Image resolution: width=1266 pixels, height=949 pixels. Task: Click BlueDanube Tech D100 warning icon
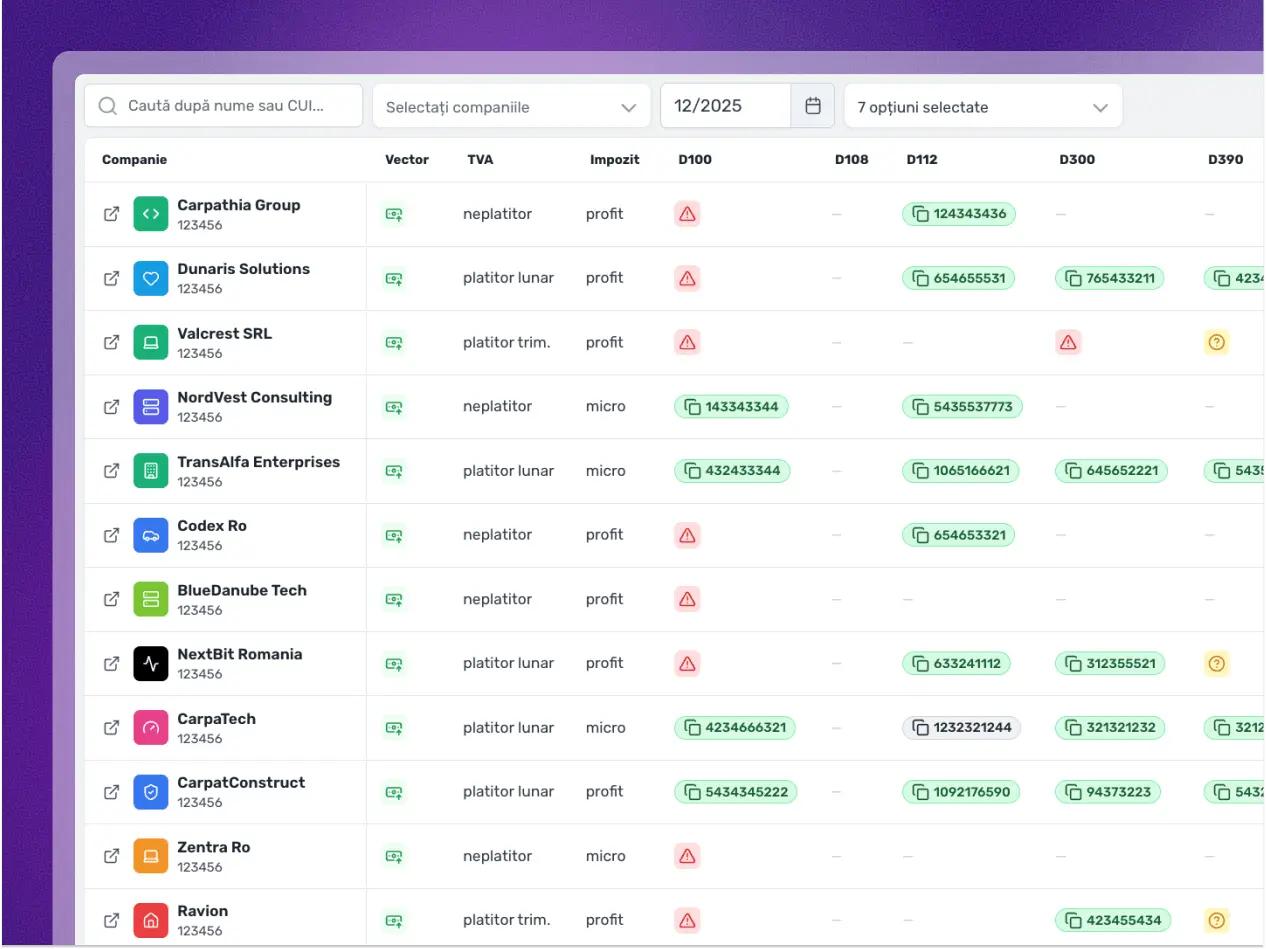(687, 599)
